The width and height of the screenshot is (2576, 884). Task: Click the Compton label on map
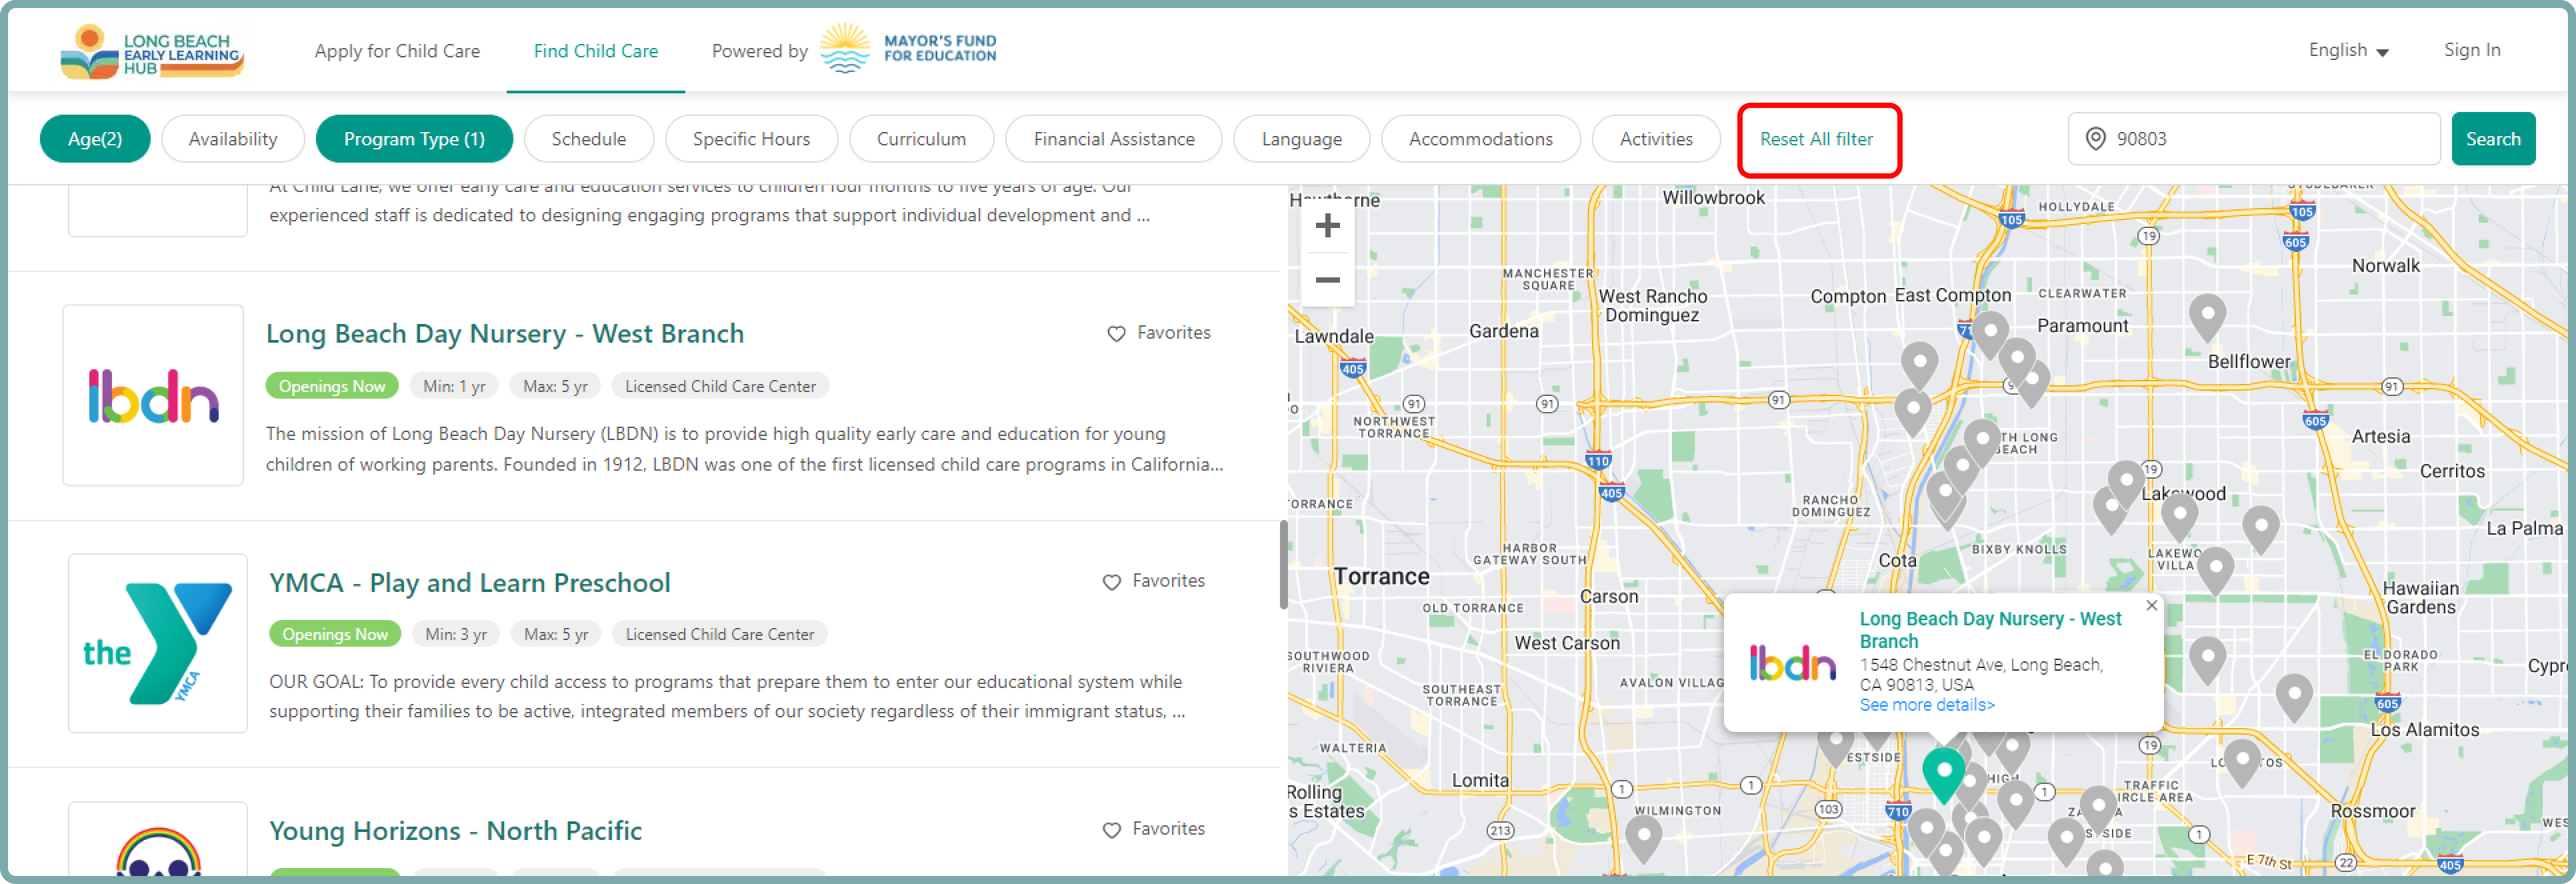(1848, 297)
